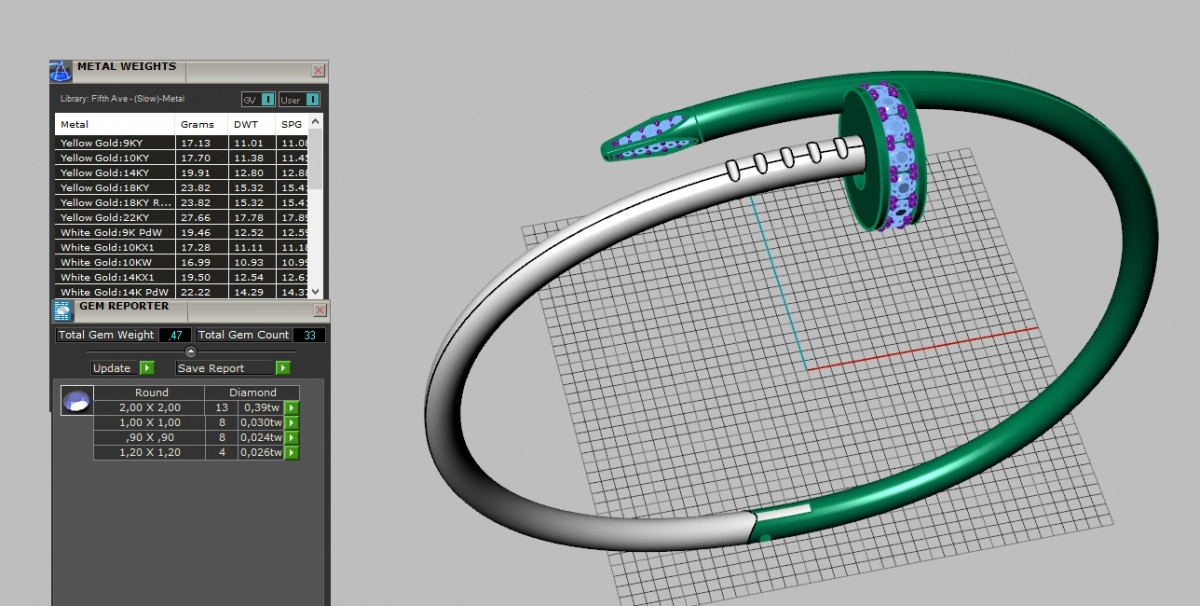The image size is (1200, 606).
Task: Click grams value 27.66 for 22KY
Action: click(x=194, y=218)
